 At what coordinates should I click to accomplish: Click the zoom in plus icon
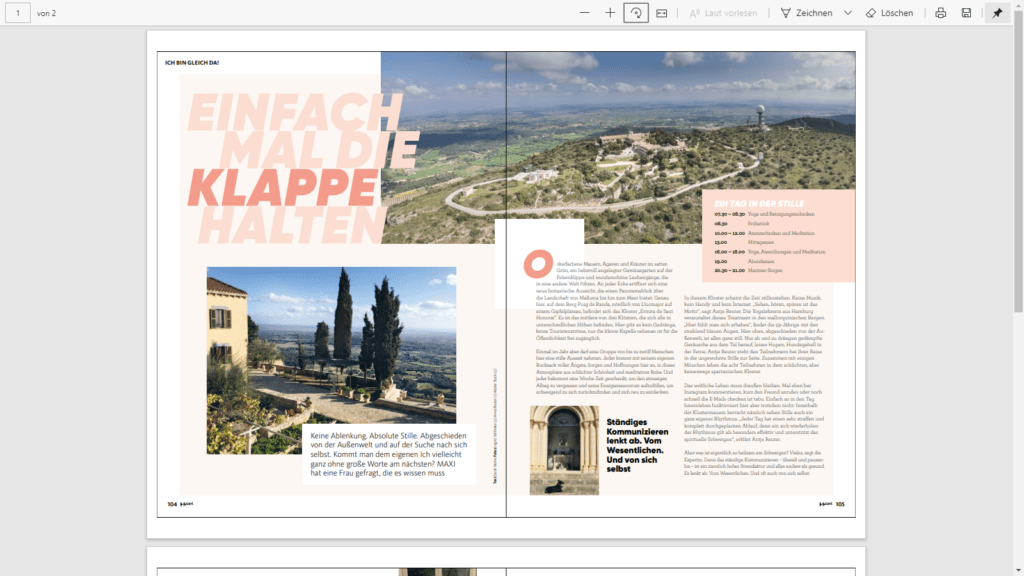pyautogui.click(x=610, y=13)
